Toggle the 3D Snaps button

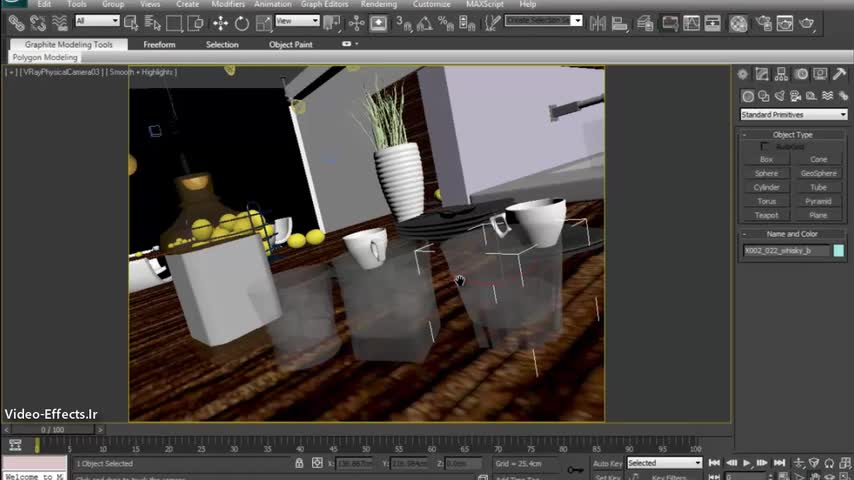pos(404,23)
